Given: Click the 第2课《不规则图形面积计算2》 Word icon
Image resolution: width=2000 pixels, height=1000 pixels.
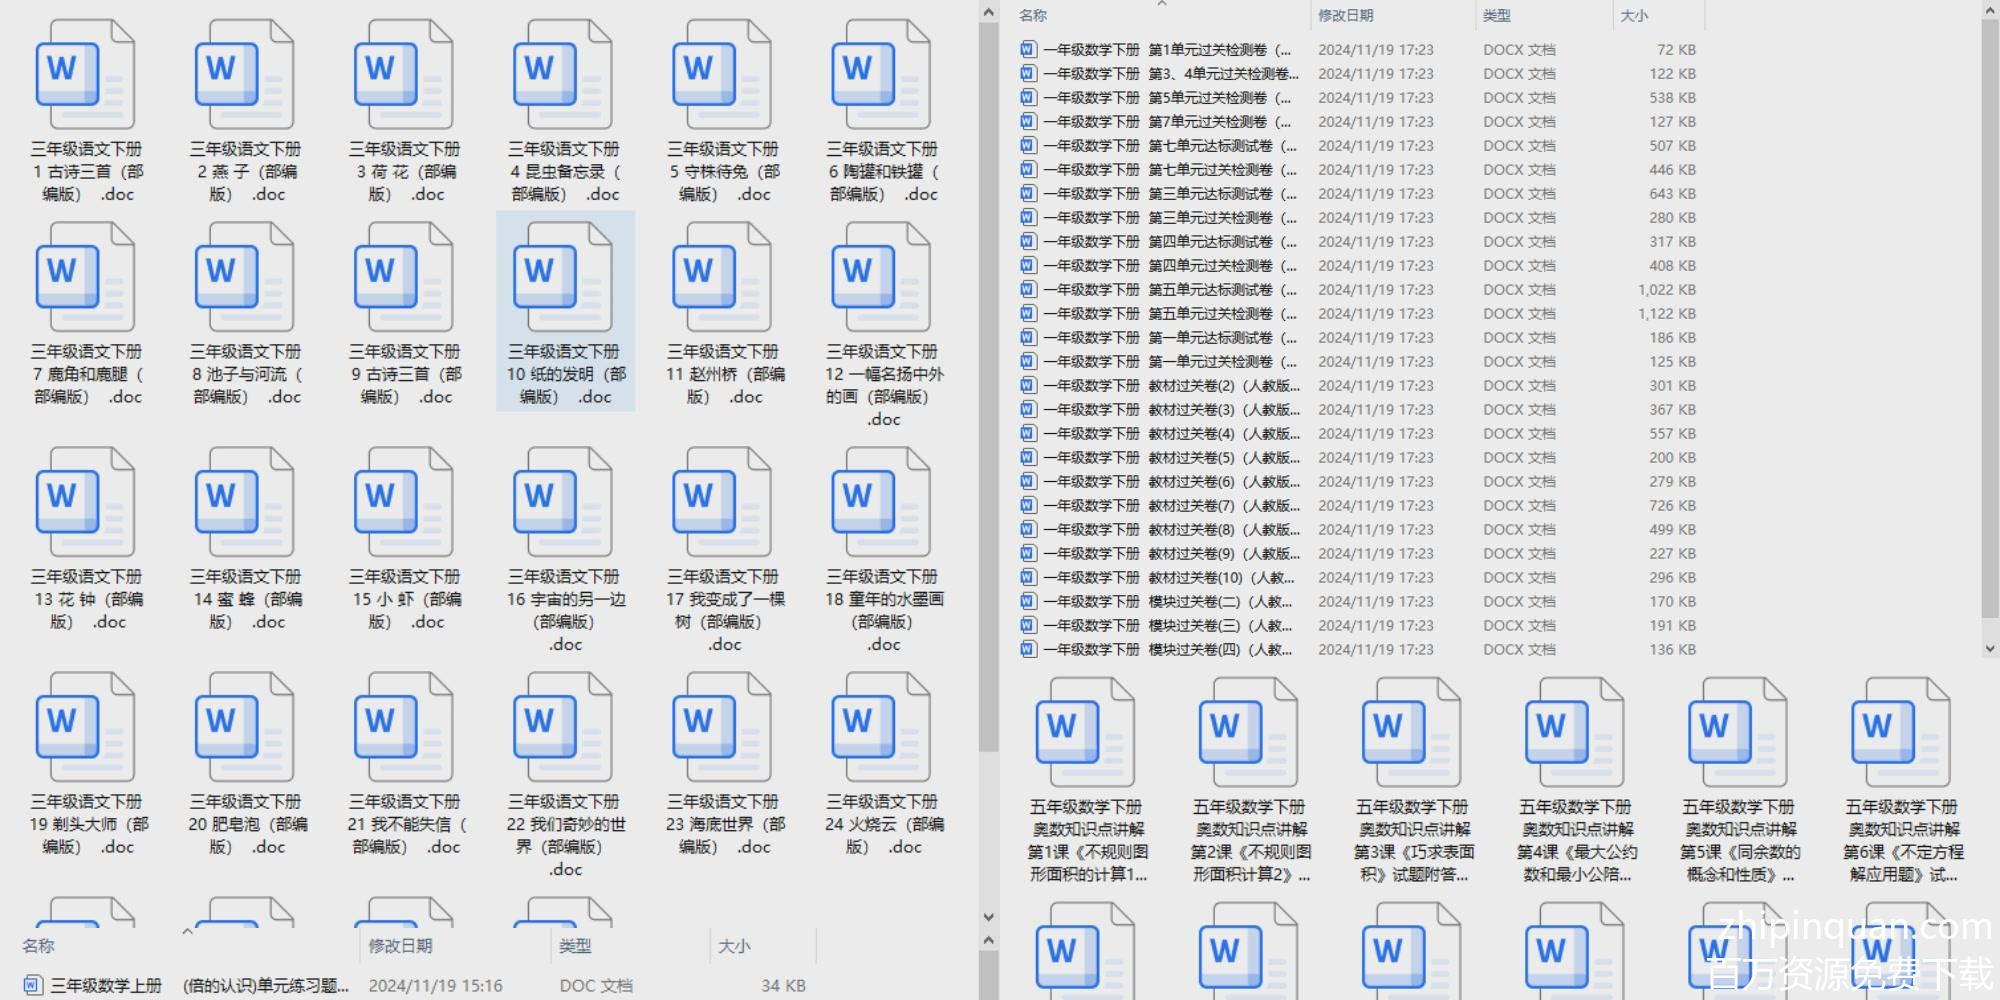Looking at the screenshot, I should tap(1249, 732).
